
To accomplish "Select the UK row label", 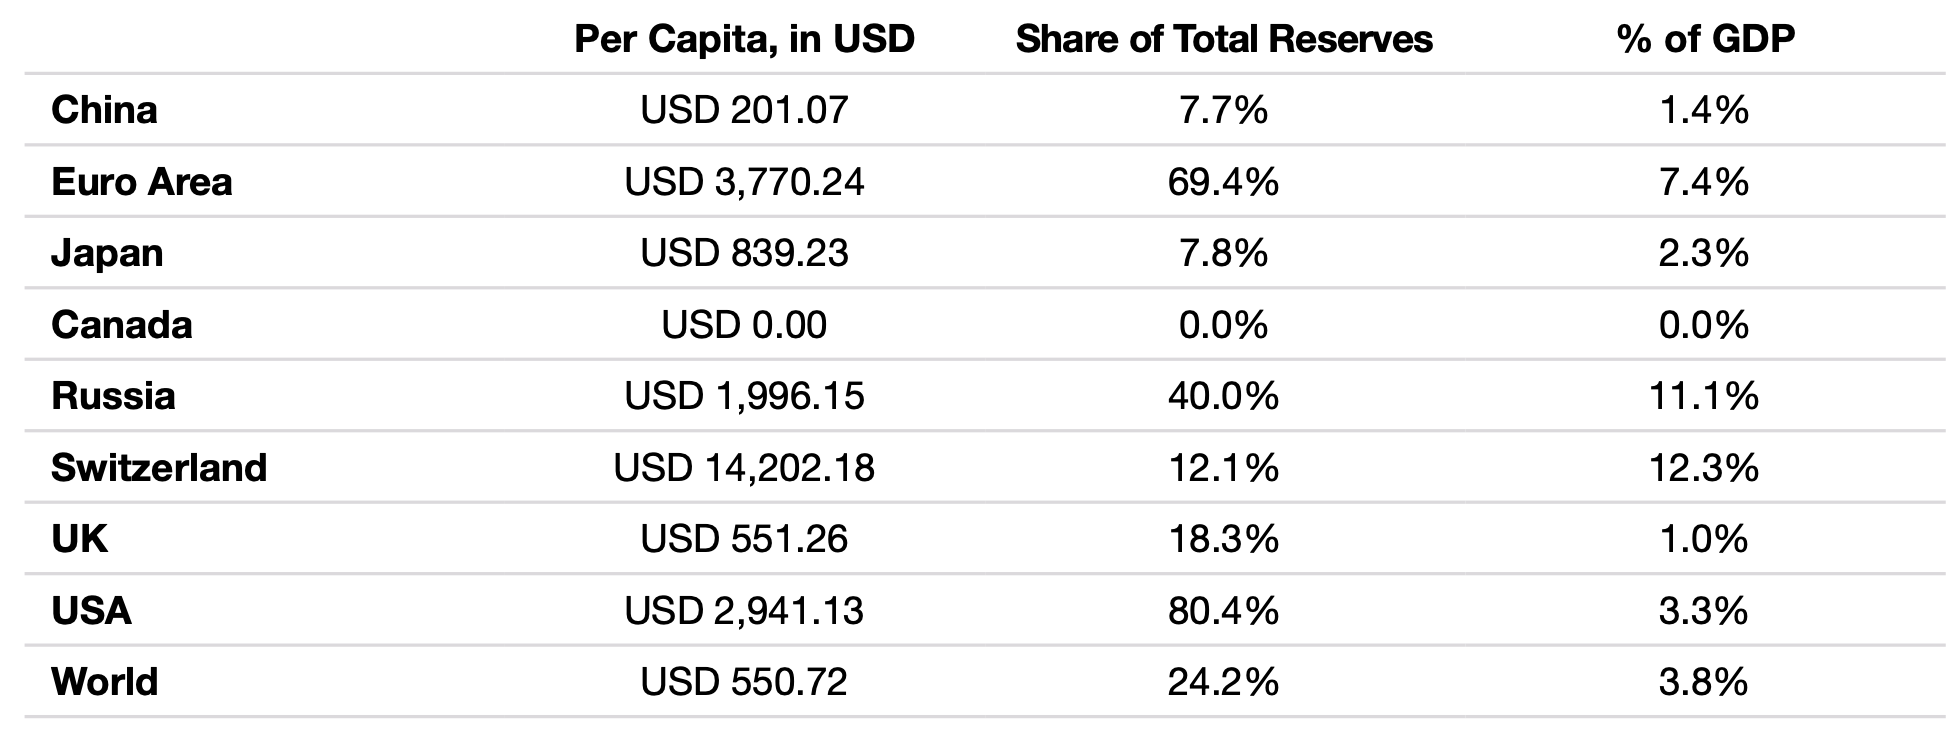I will pos(79,539).
